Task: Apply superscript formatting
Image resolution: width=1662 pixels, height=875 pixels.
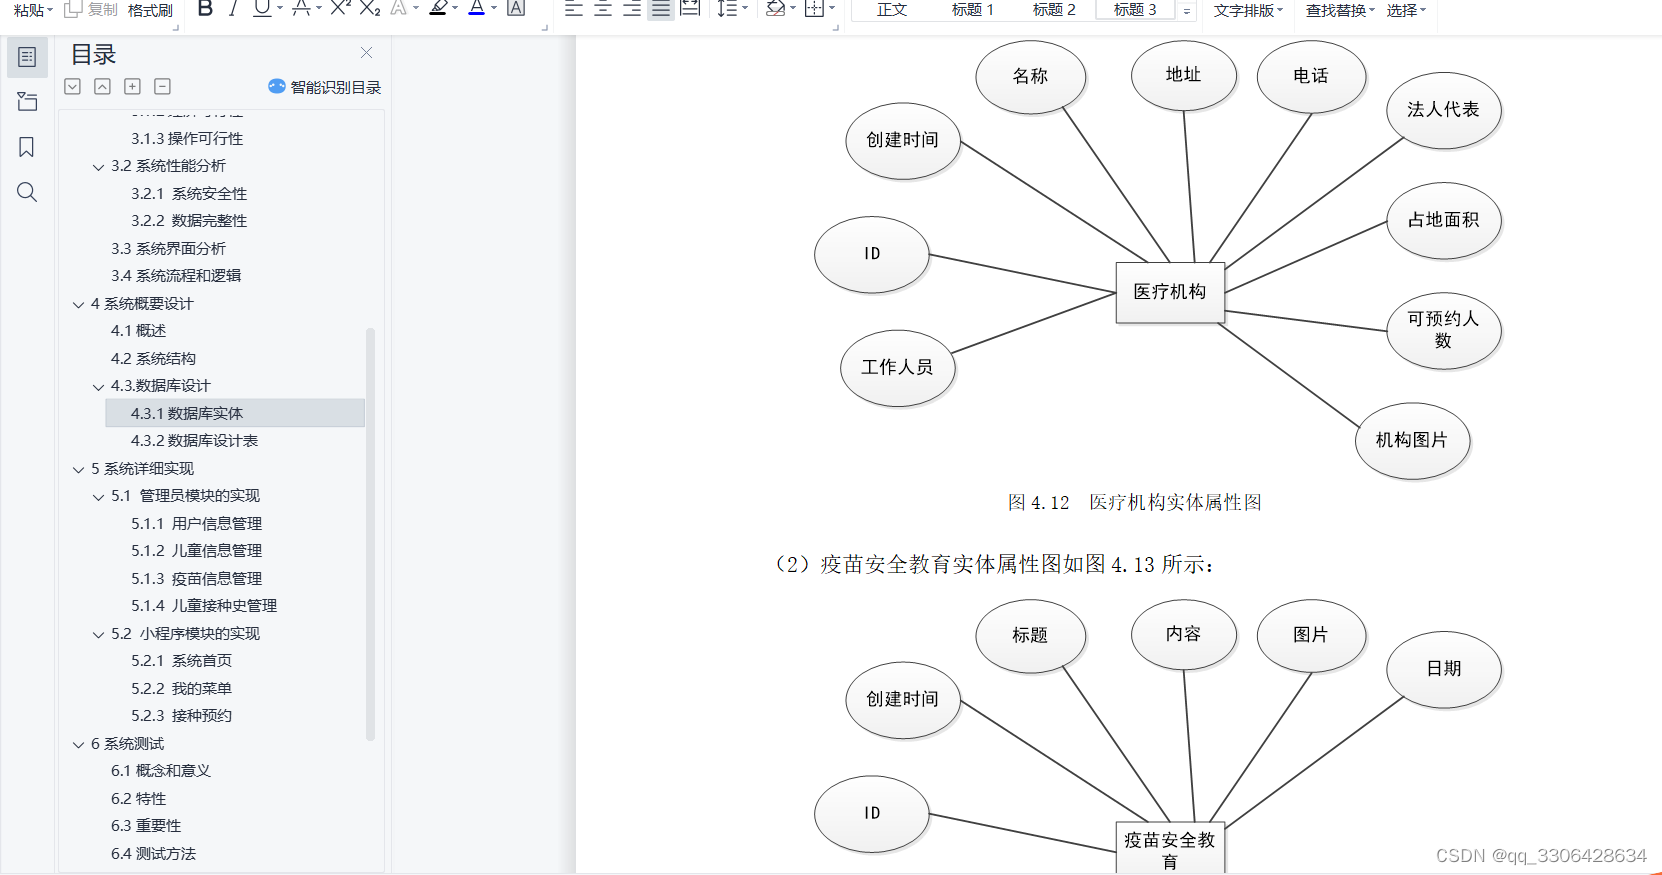Action: [x=340, y=9]
